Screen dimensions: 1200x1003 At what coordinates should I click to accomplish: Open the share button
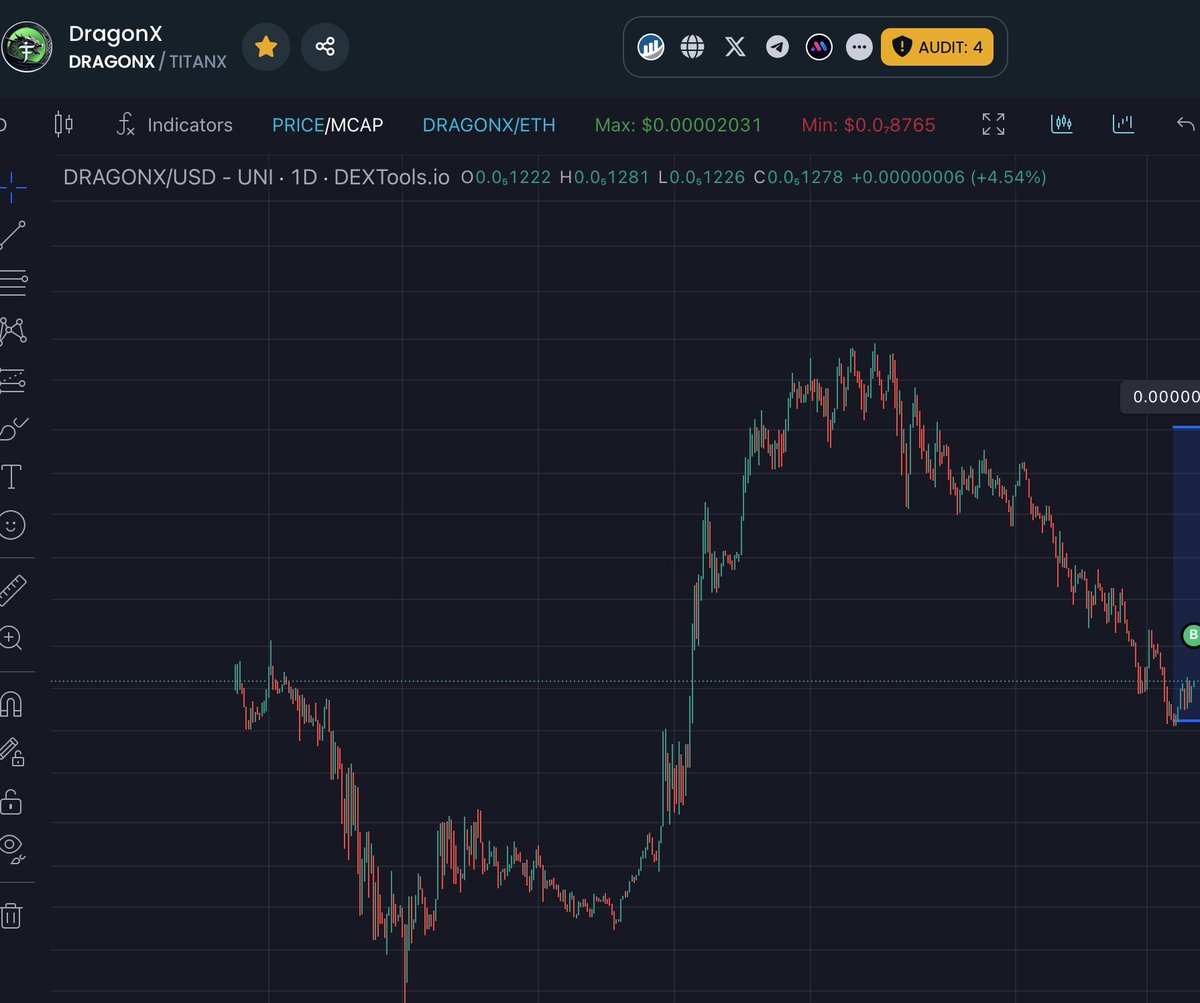[325, 47]
